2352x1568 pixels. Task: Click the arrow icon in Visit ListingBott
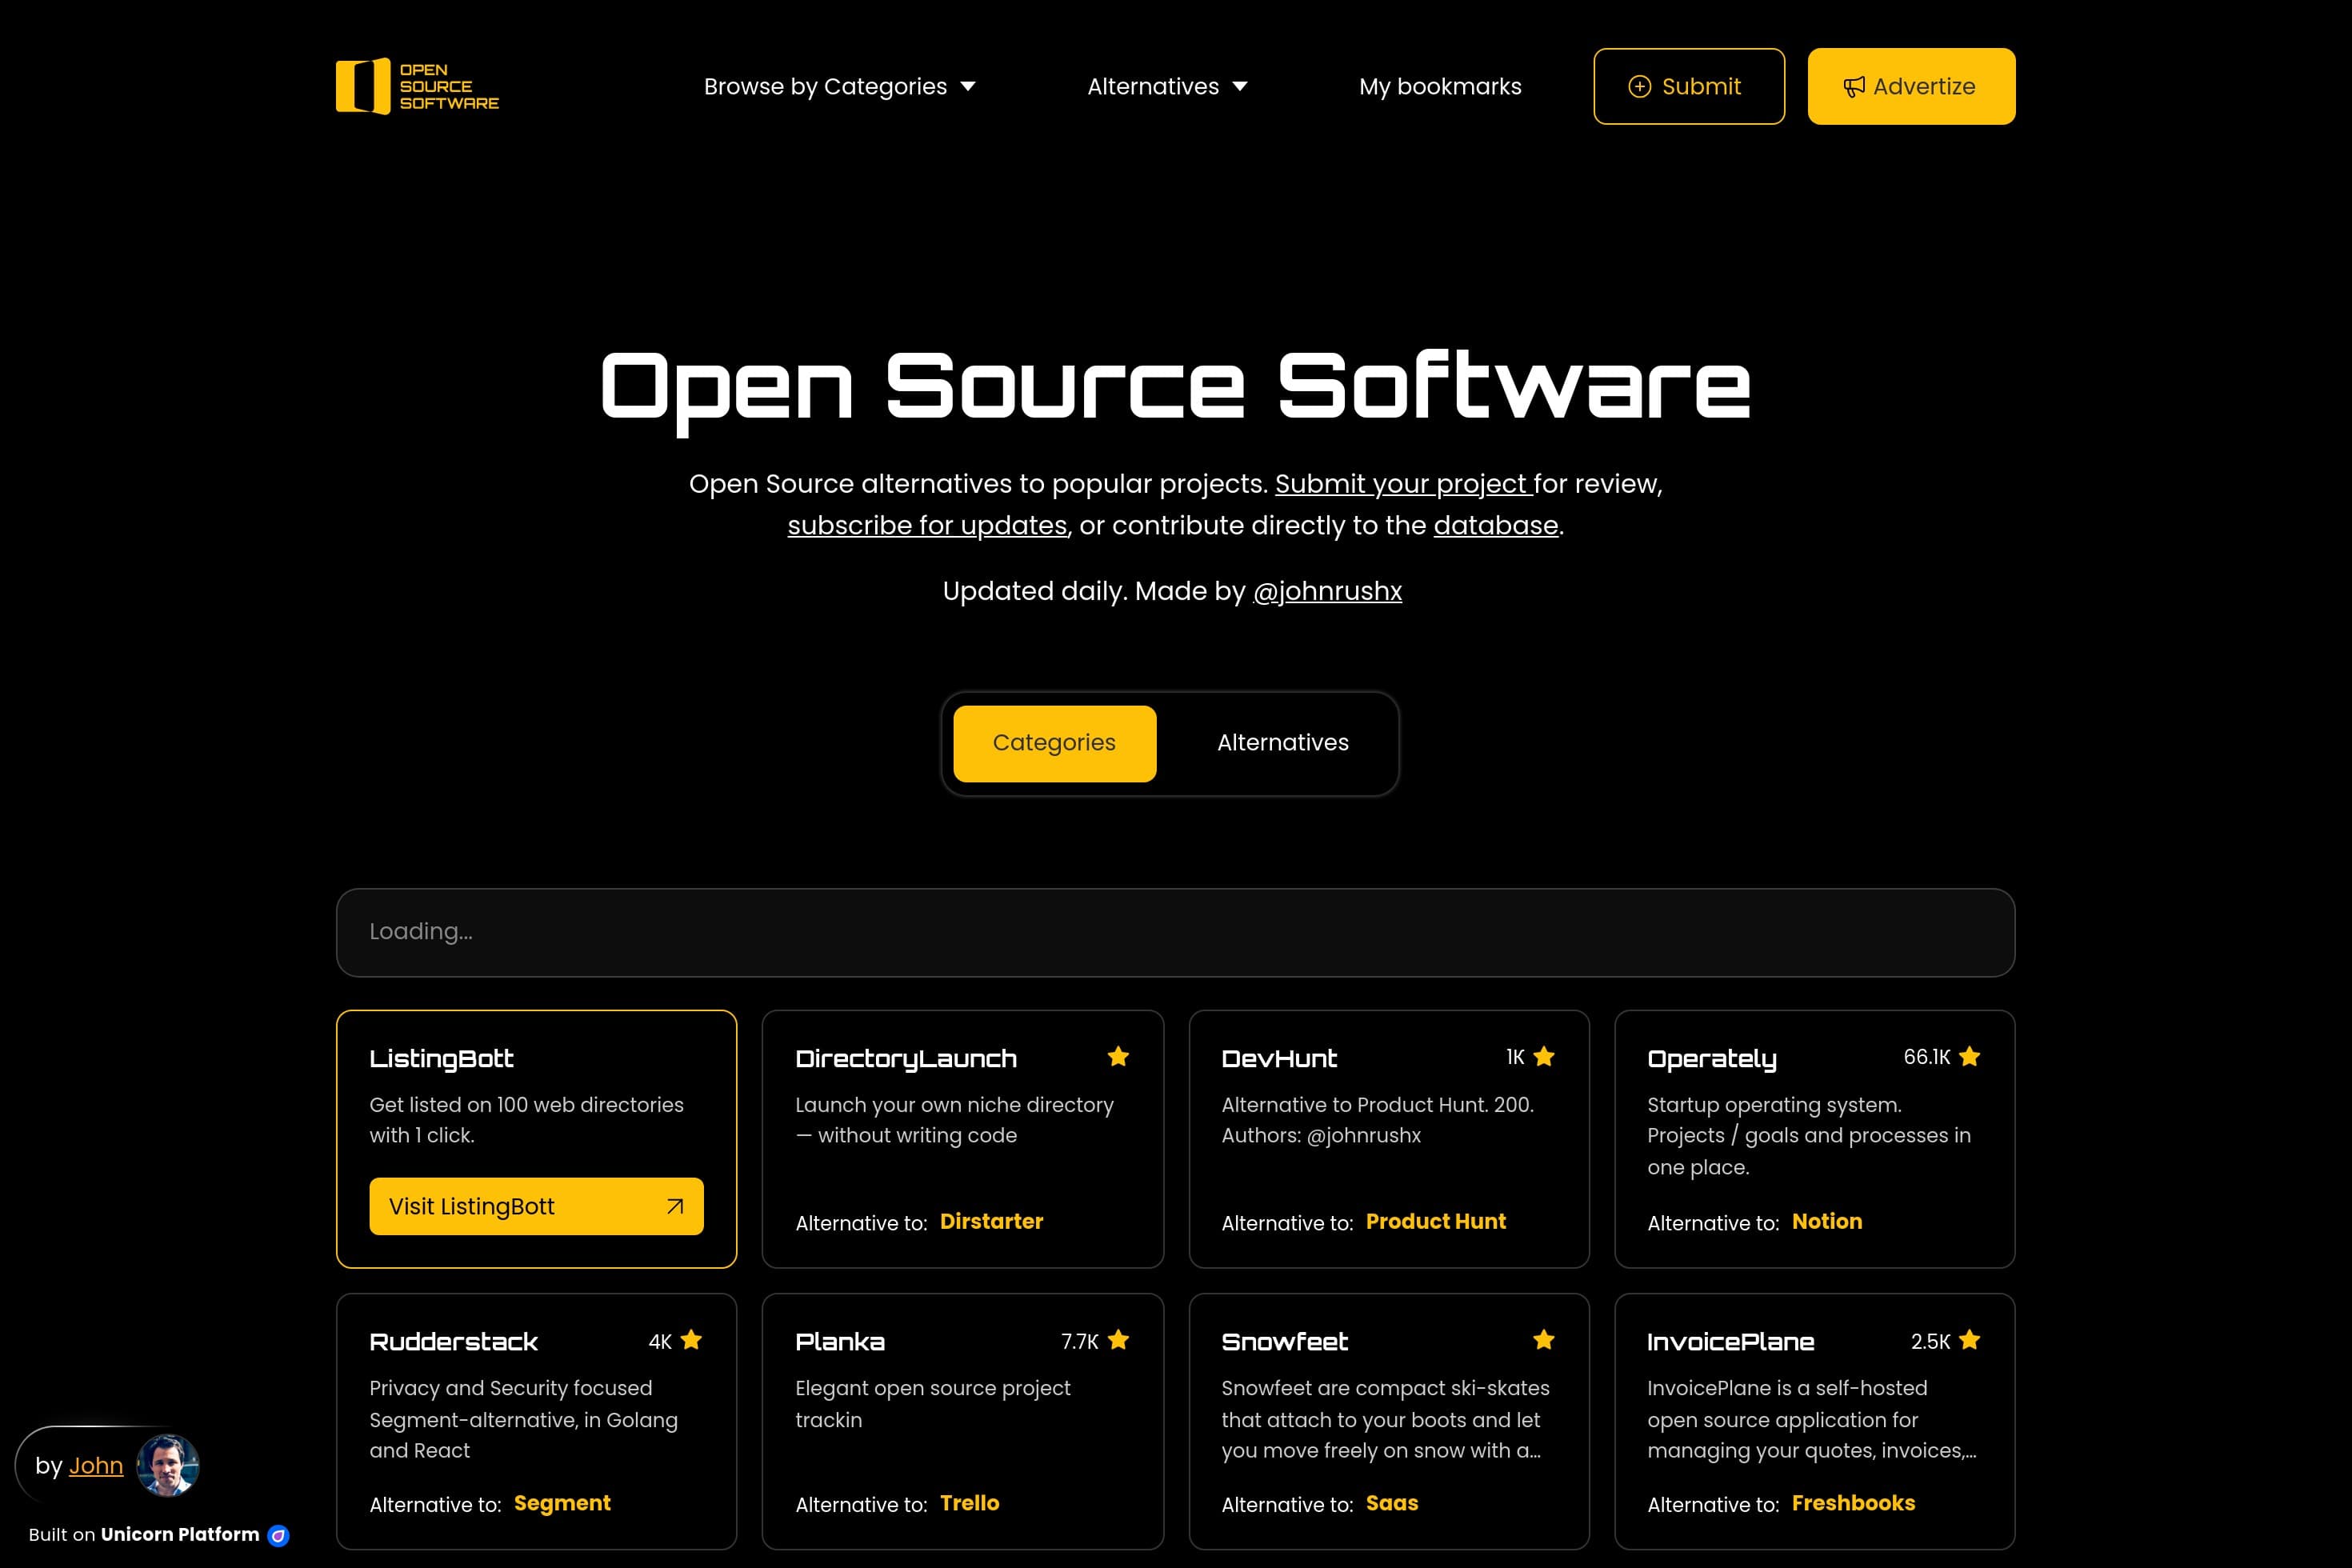pos(675,1206)
